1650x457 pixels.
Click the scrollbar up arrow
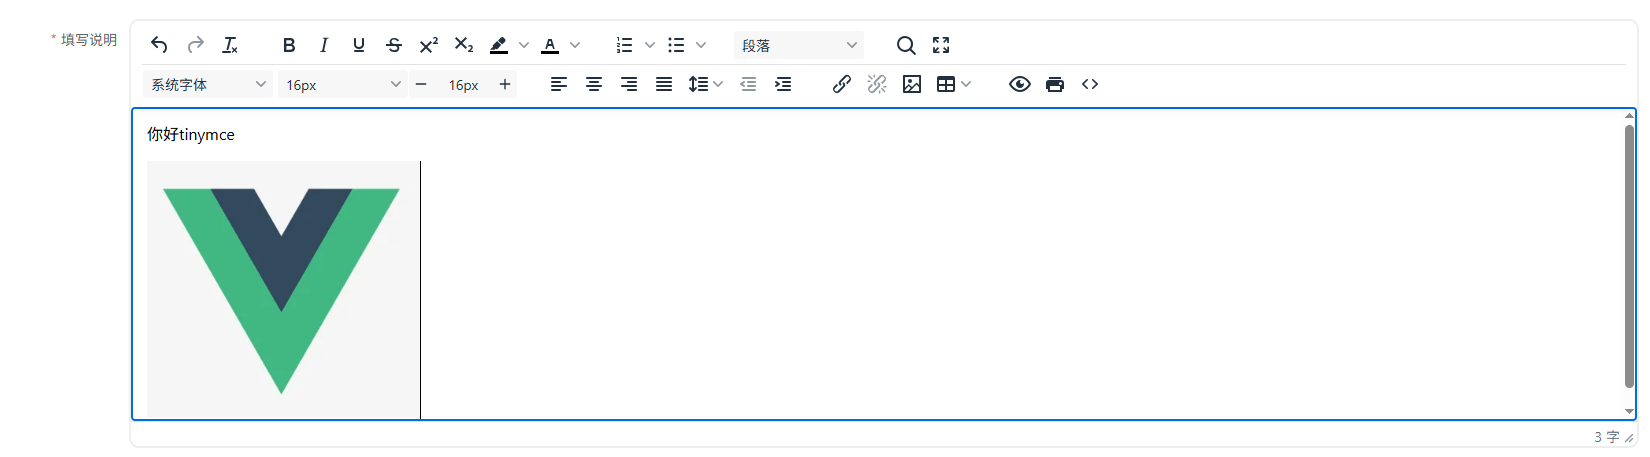[x=1629, y=116]
